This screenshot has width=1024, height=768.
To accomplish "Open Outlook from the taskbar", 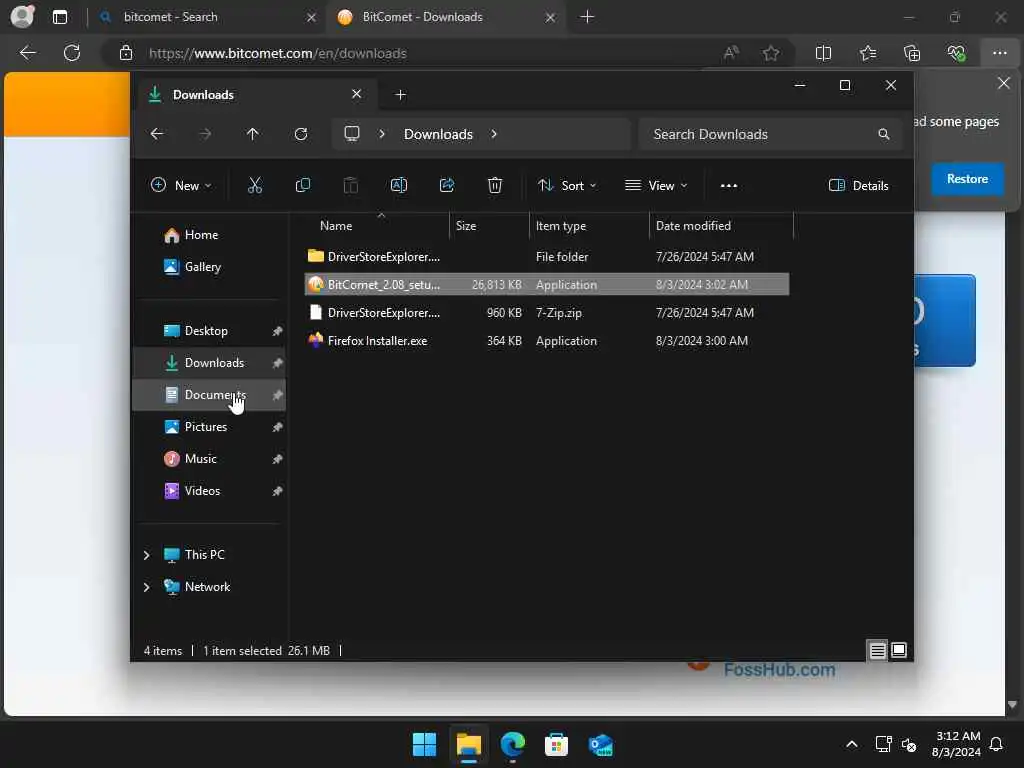I will (x=600, y=744).
